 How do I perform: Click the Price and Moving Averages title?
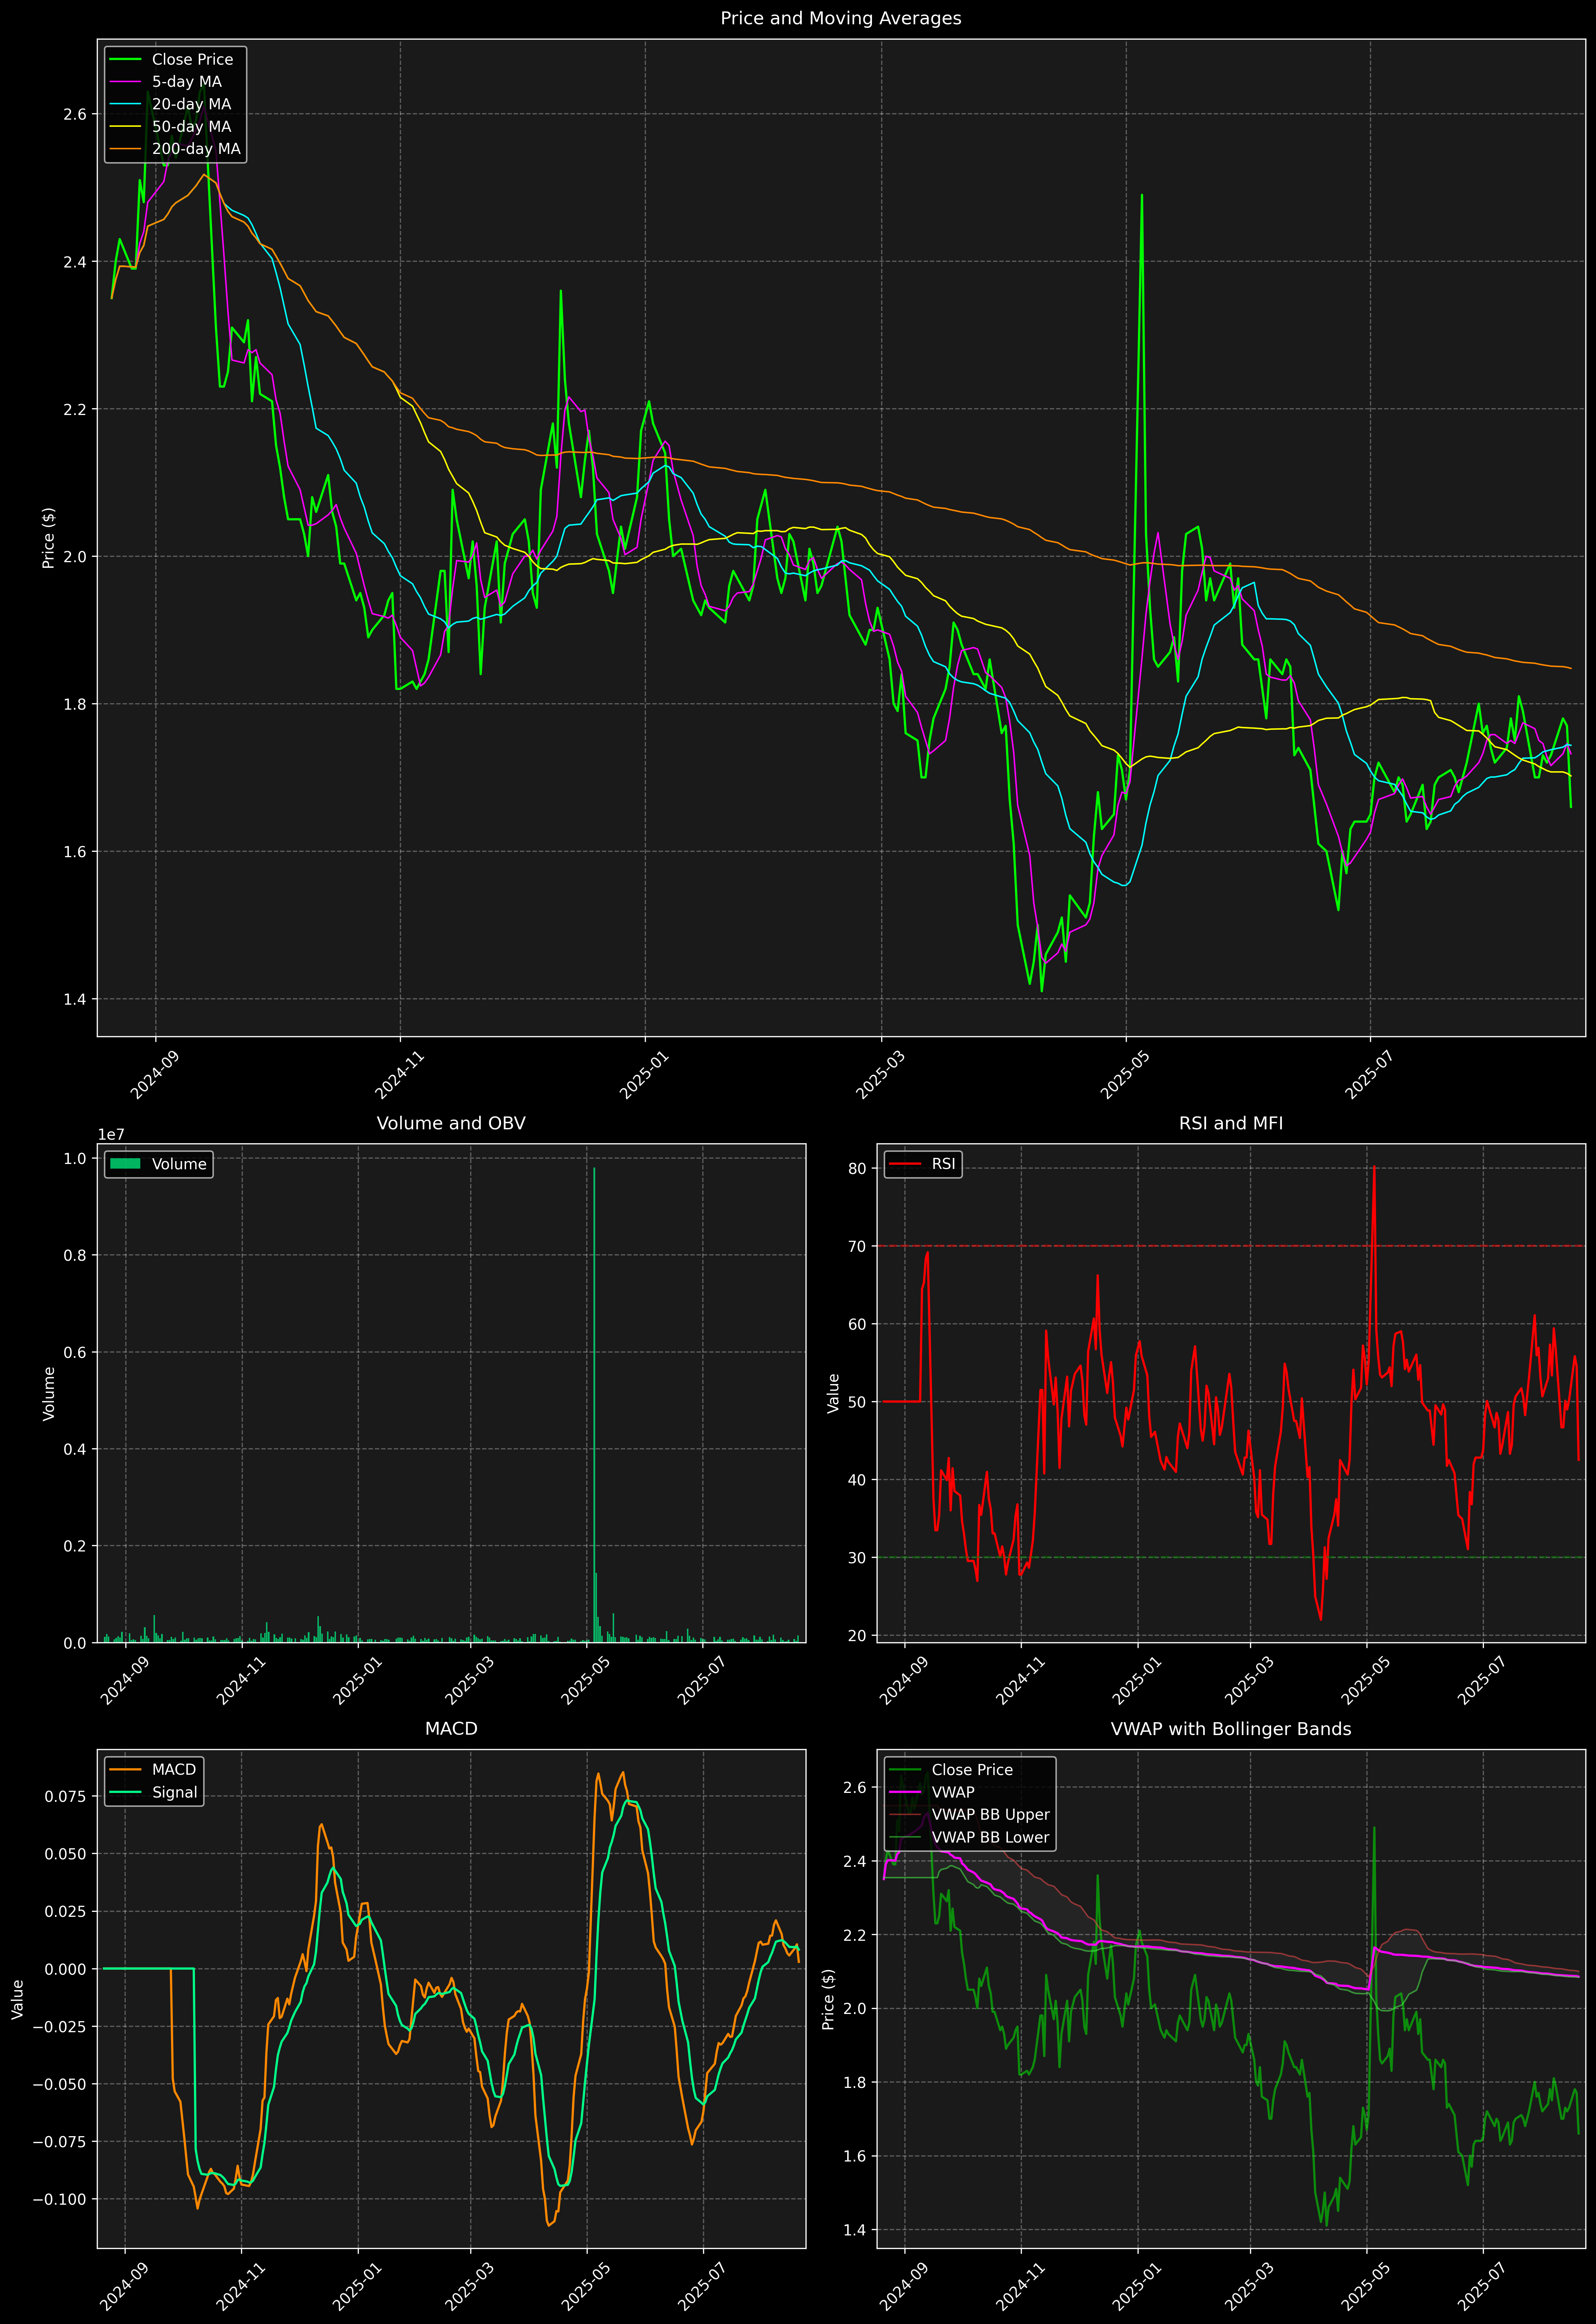(x=840, y=18)
